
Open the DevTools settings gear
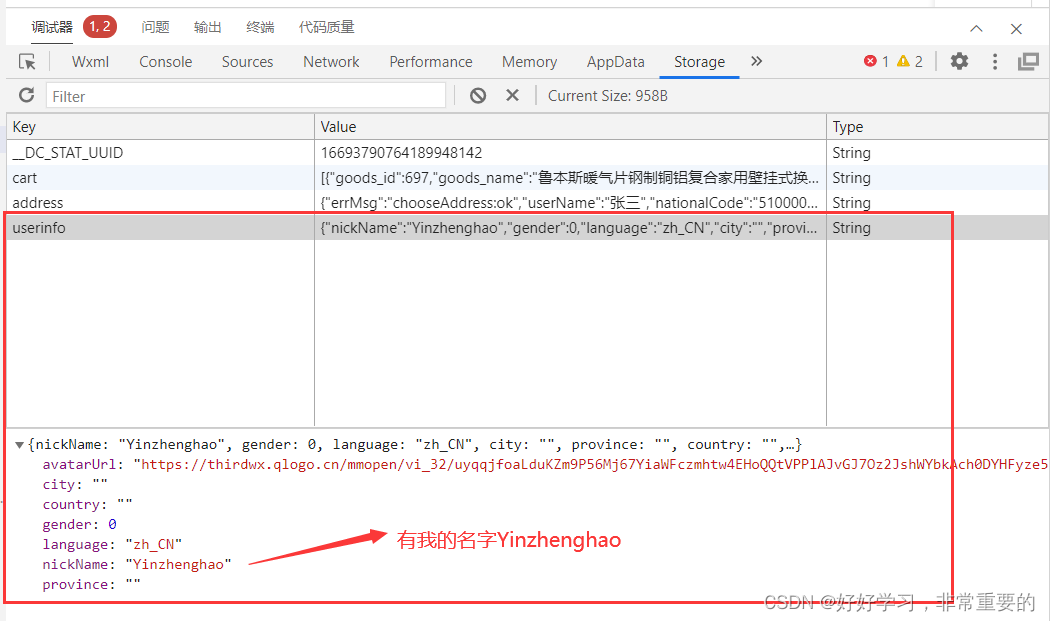959,61
